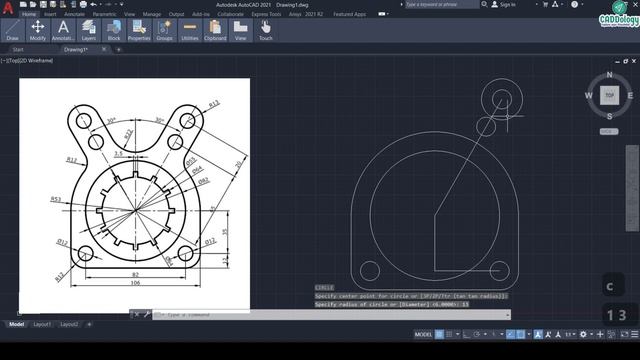Expand the Utilities ribbon panel
Image resolution: width=640 pixels, height=360 pixels.
click(190, 30)
